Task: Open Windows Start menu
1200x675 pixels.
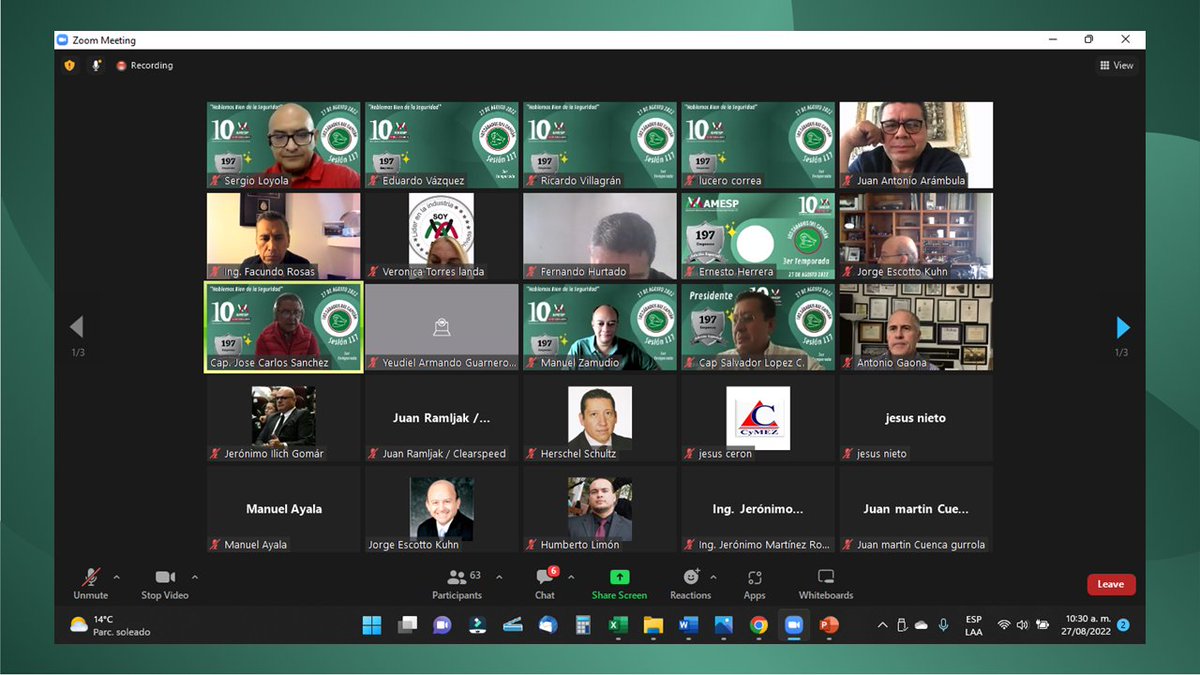Action: coord(372,625)
